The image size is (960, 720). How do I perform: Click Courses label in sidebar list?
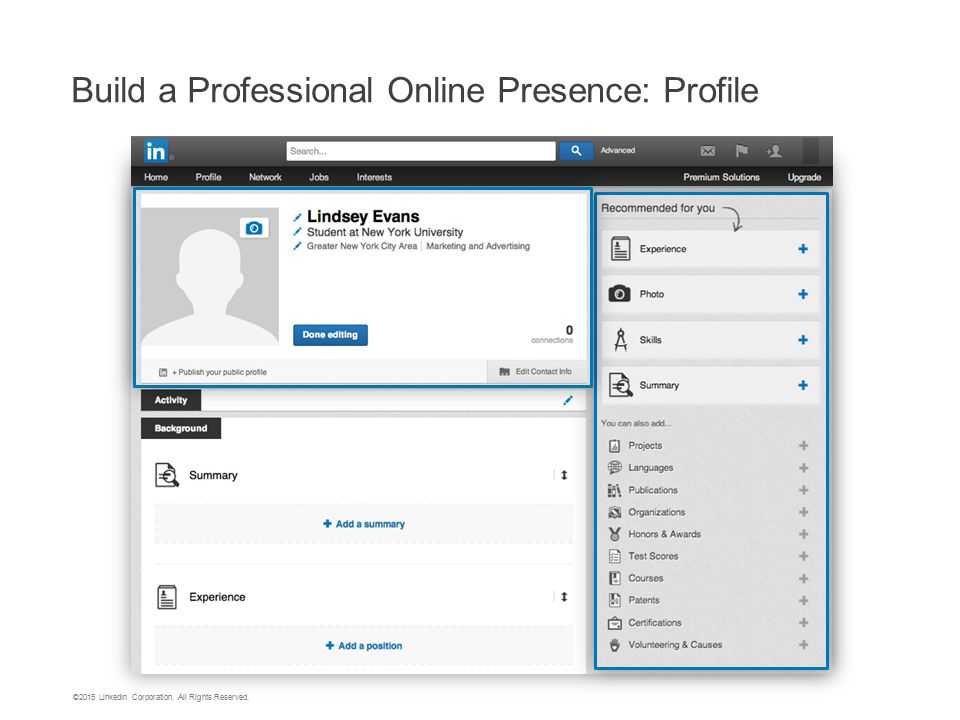[646, 579]
